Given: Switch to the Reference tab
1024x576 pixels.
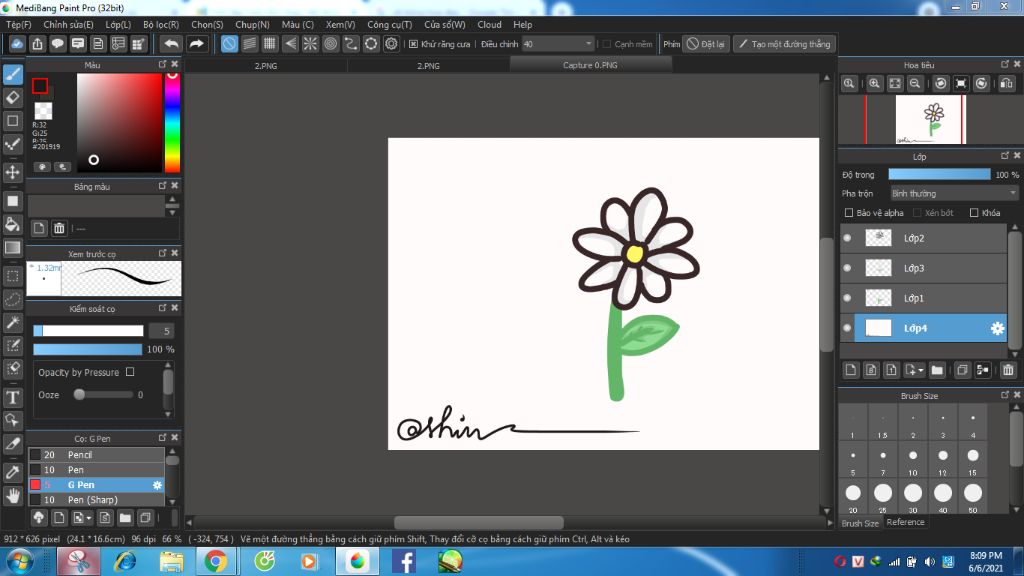Looking at the screenshot, I should pos(905,522).
